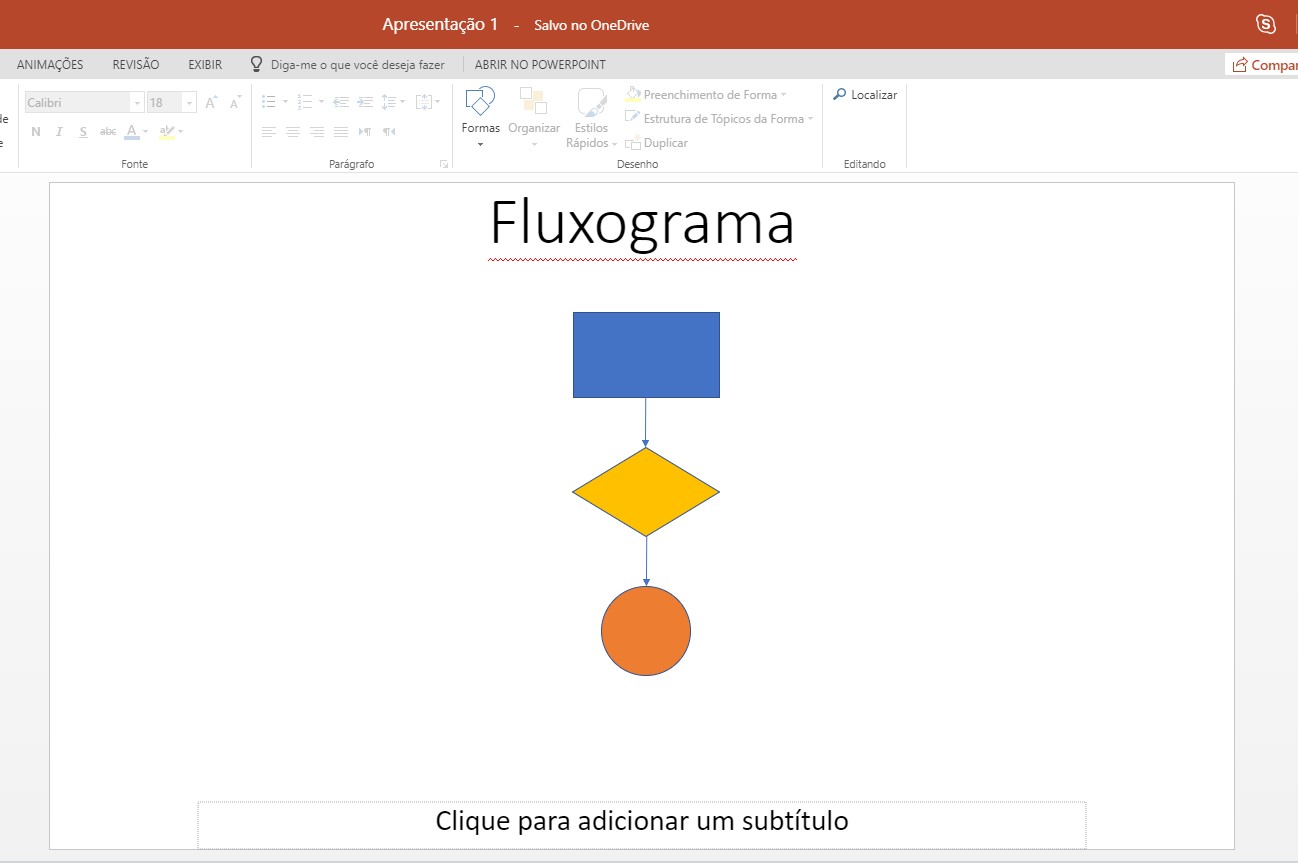Decrease font size with smaller A icon

pyautogui.click(x=235, y=102)
